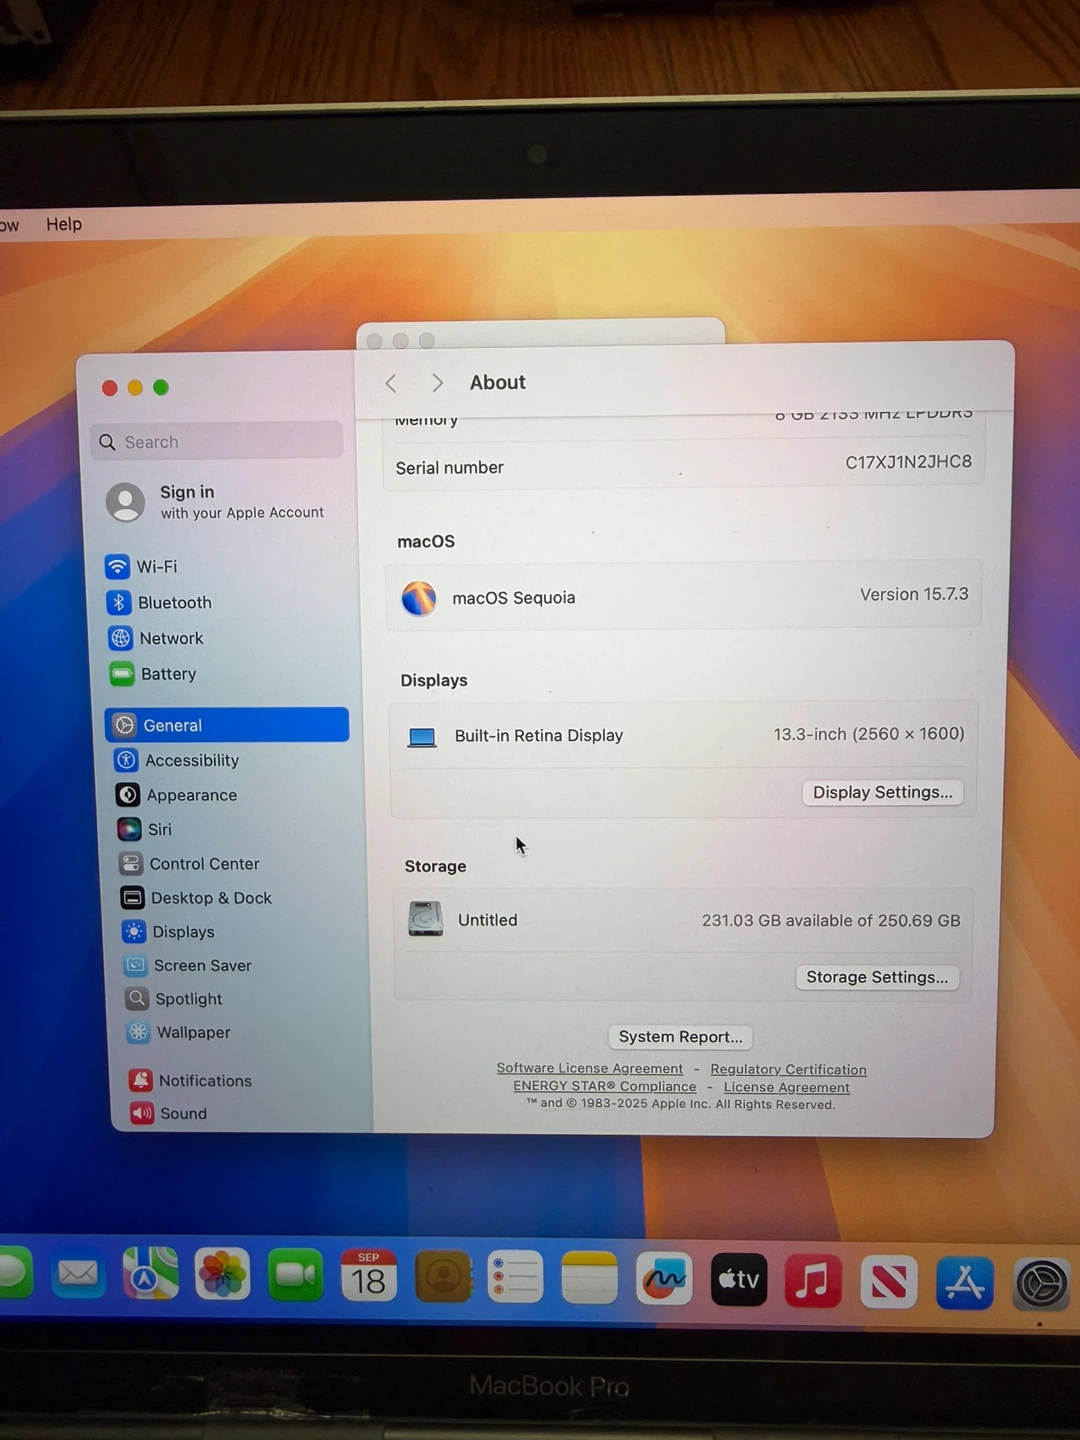Click the Display Settings... button

(882, 792)
